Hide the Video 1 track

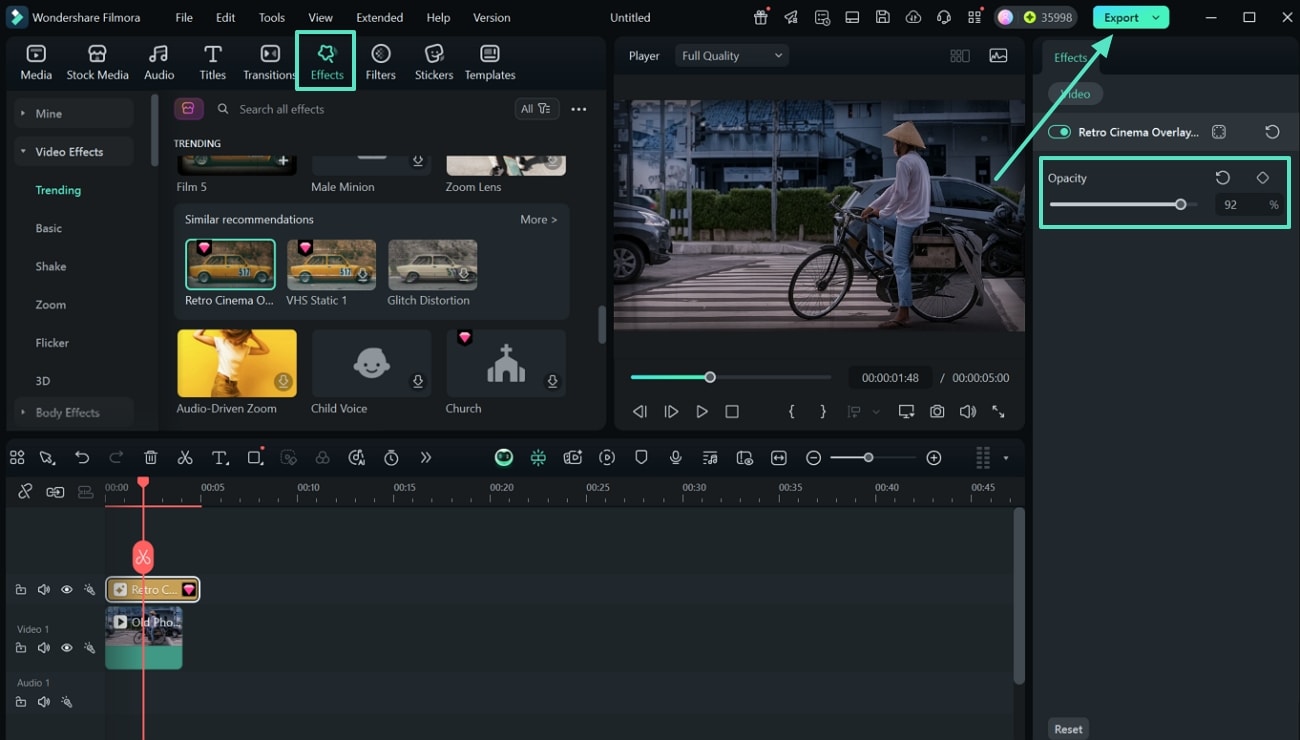tap(66, 648)
